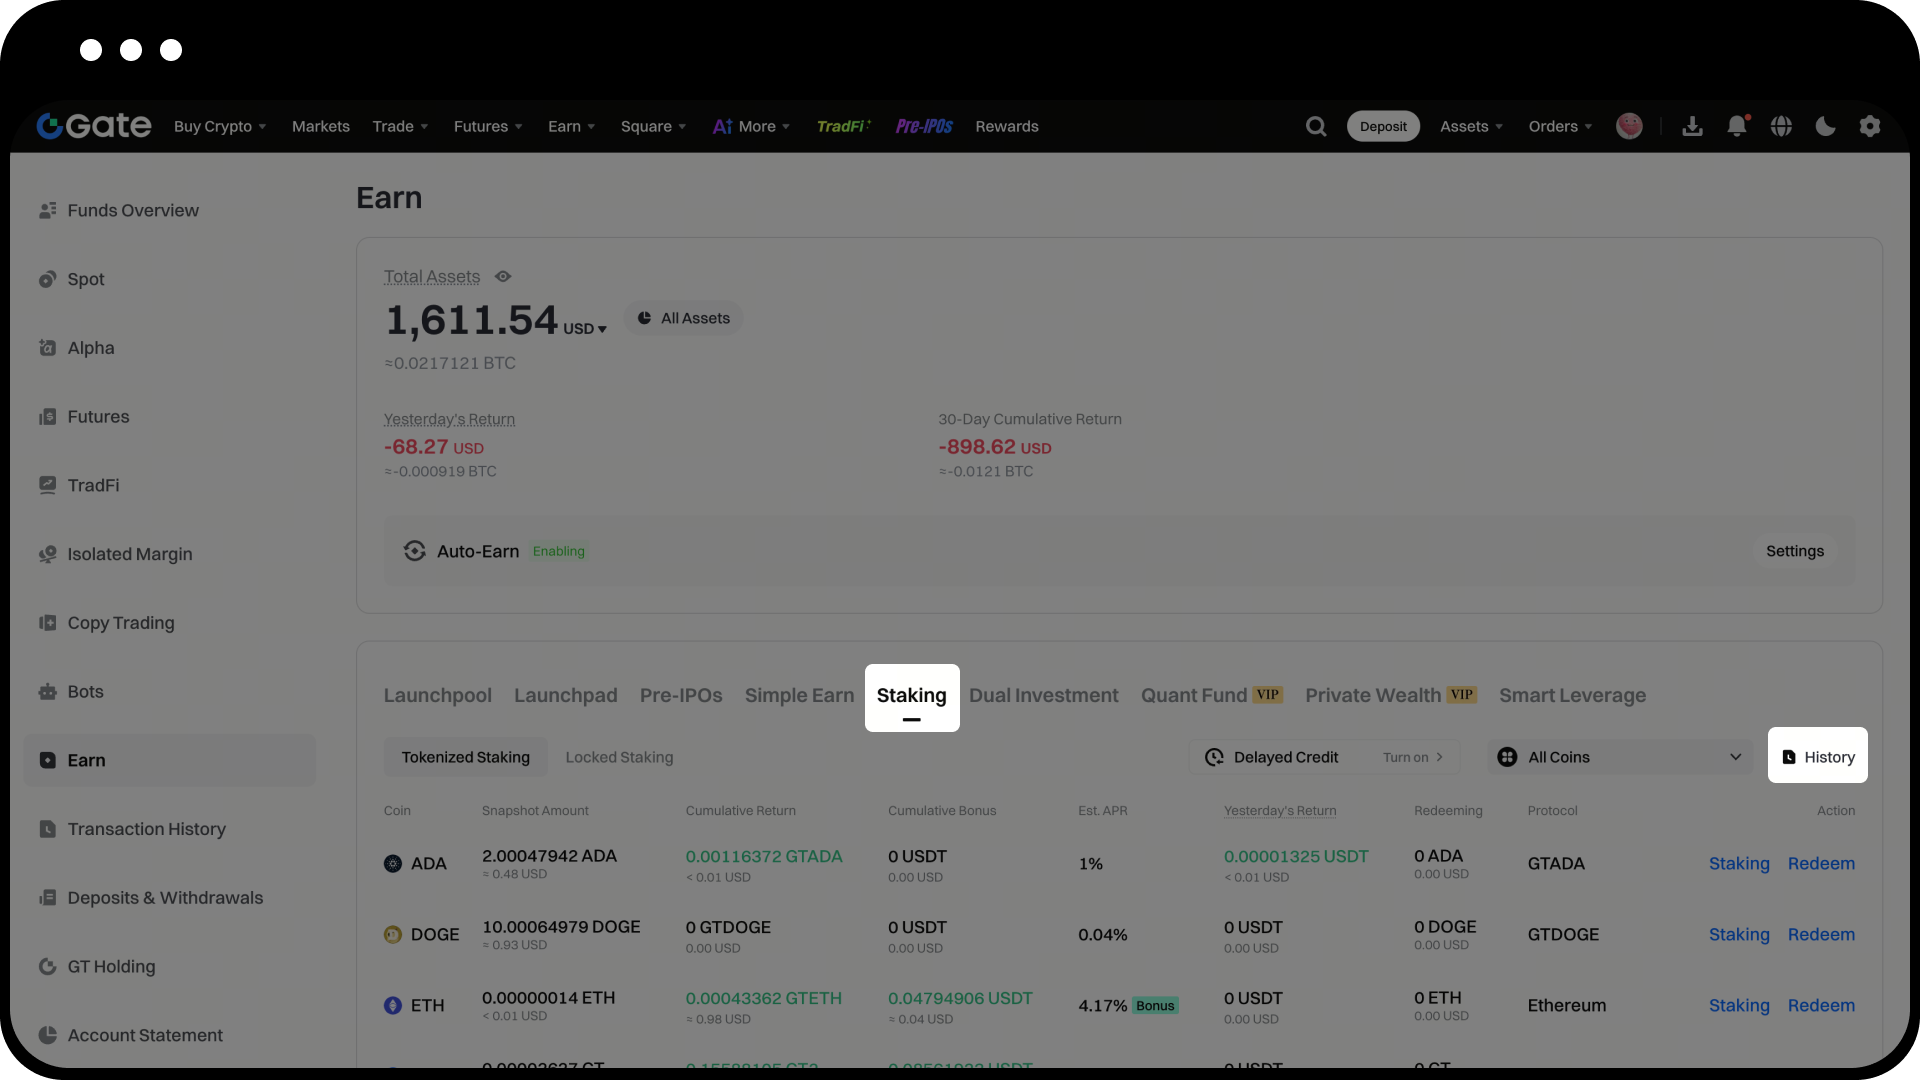The width and height of the screenshot is (1920, 1080).
Task: Click the search magnifier icon
Action: pos(1316,127)
